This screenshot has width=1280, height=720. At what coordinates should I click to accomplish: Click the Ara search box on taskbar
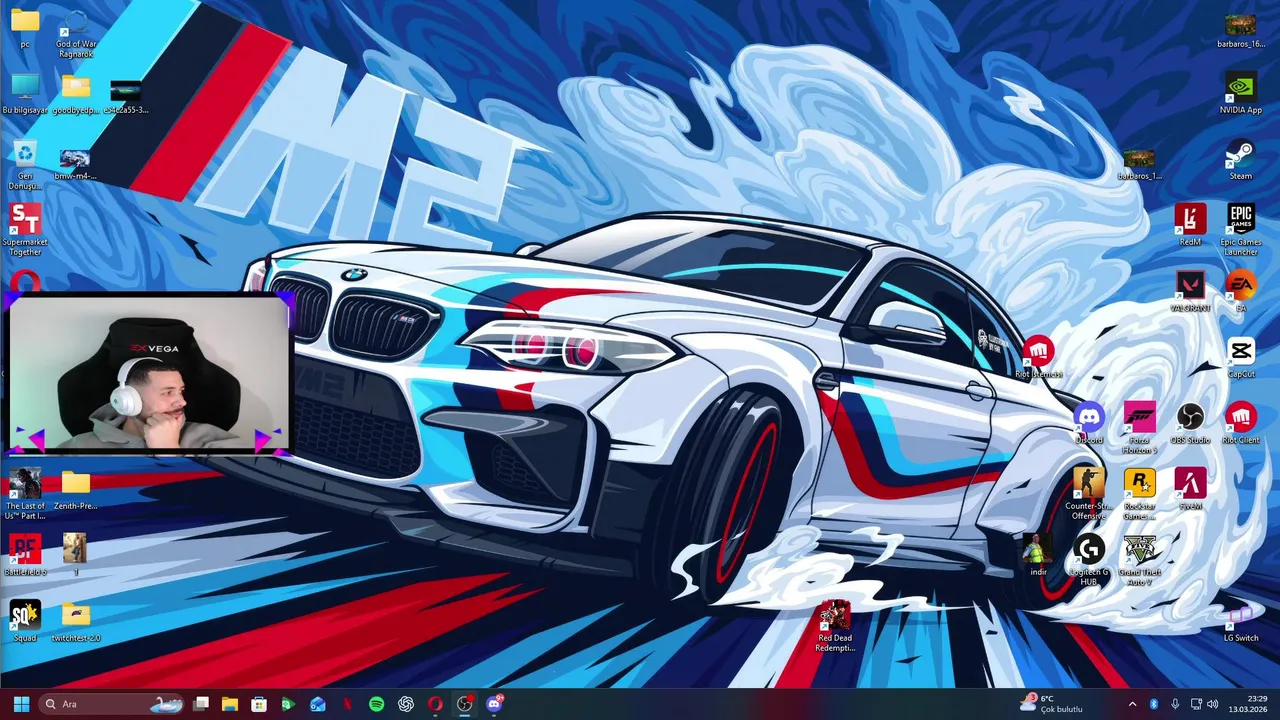click(x=110, y=704)
